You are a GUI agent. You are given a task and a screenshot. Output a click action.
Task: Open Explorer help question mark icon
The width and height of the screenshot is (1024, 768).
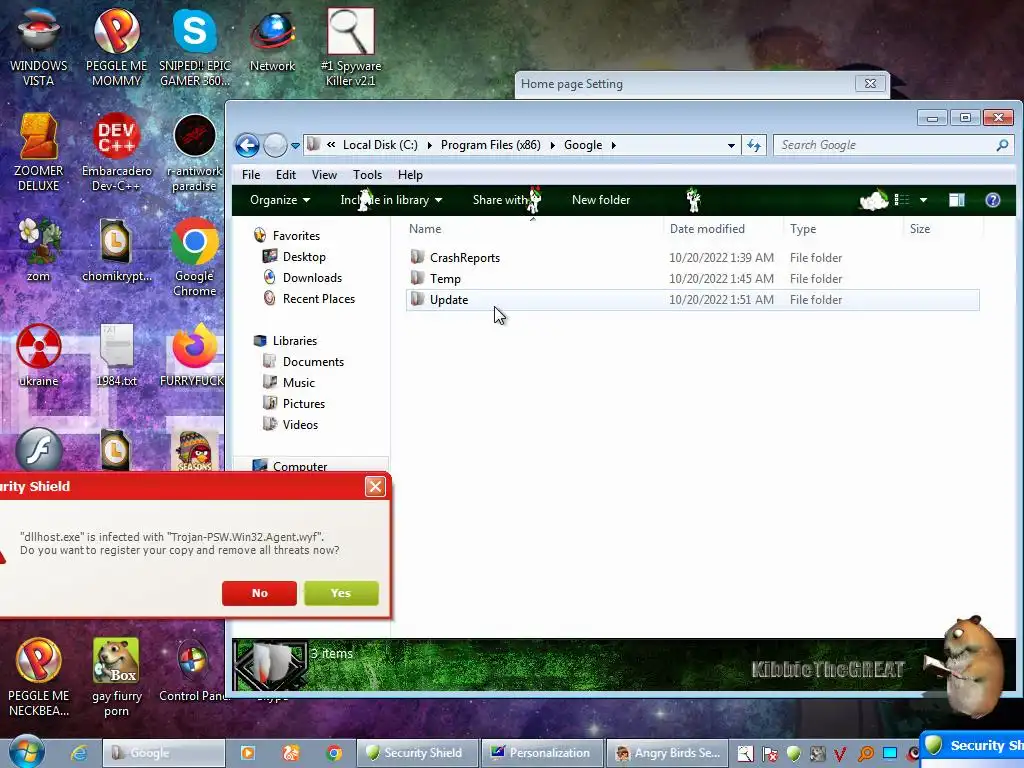click(993, 200)
